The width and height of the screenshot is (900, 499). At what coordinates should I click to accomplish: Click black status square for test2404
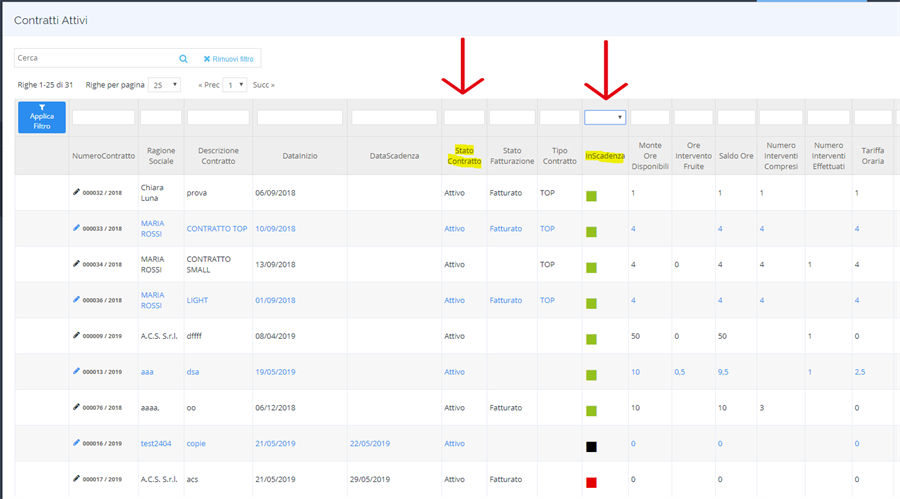pyautogui.click(x=591, y=447)
